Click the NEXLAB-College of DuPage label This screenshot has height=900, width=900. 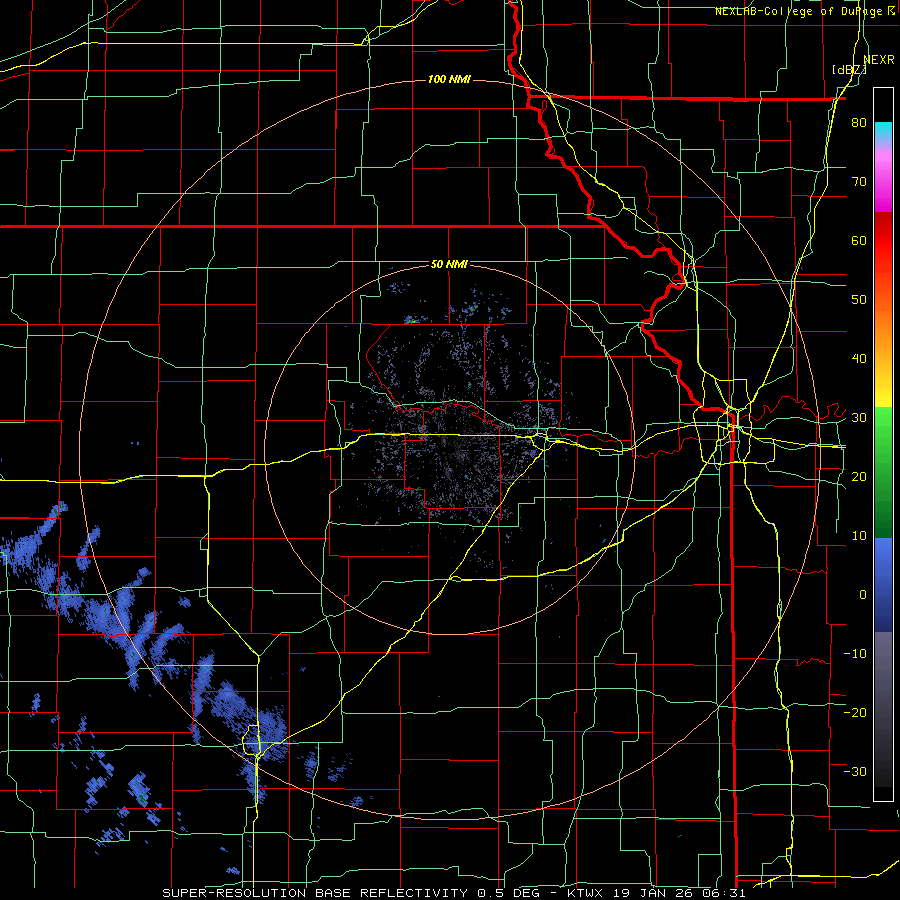click(x=798, y=11)
